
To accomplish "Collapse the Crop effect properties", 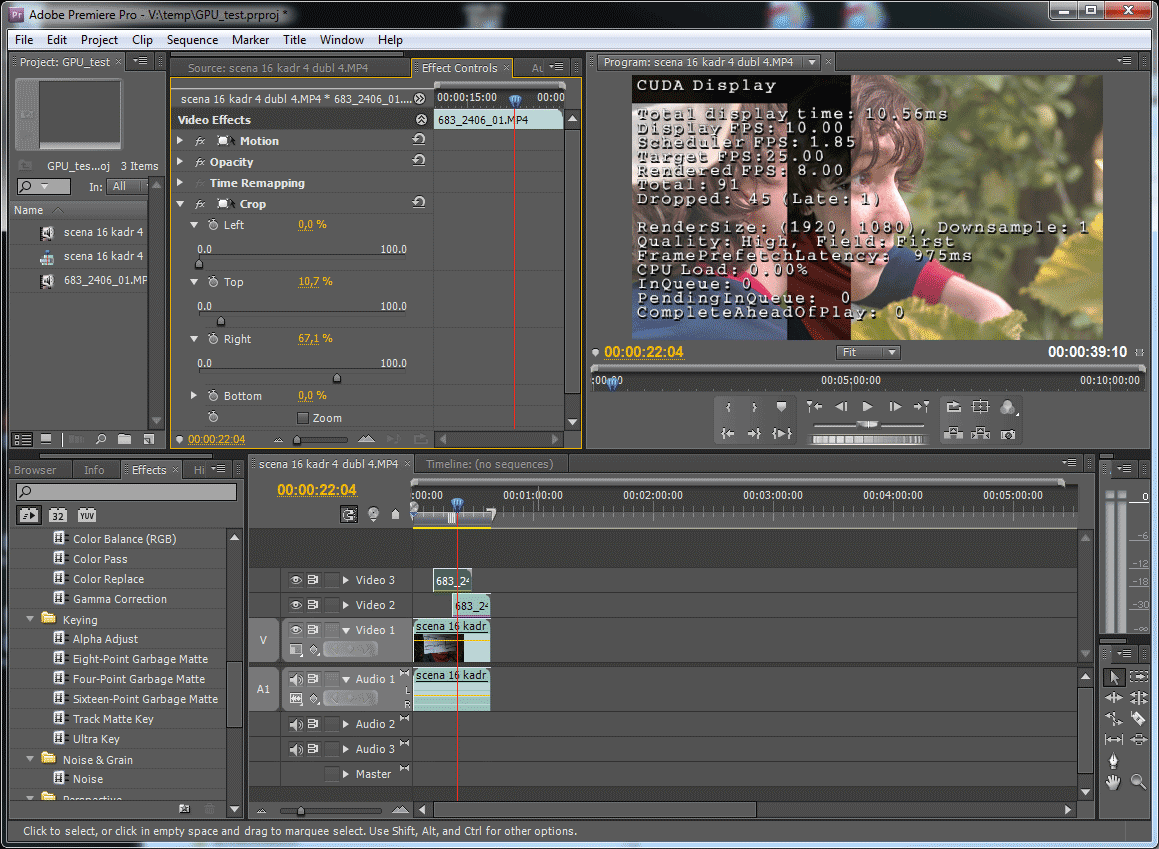I will point(180,204).
